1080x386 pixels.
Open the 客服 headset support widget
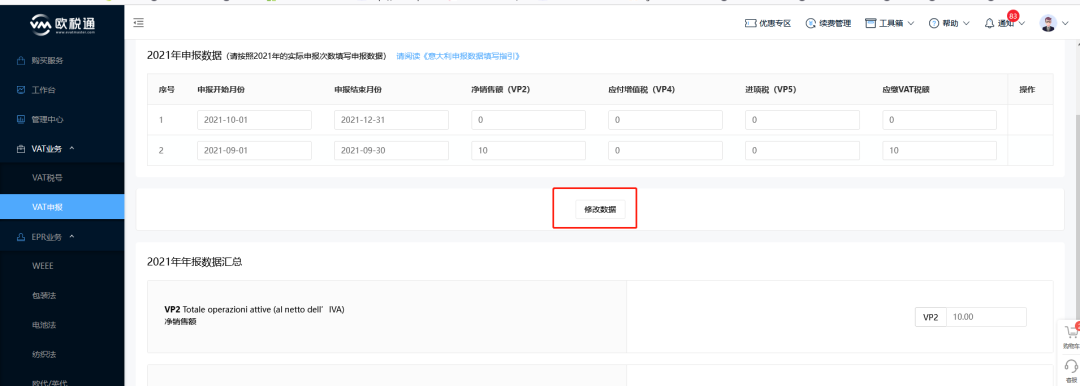(x=1071, y=369)
